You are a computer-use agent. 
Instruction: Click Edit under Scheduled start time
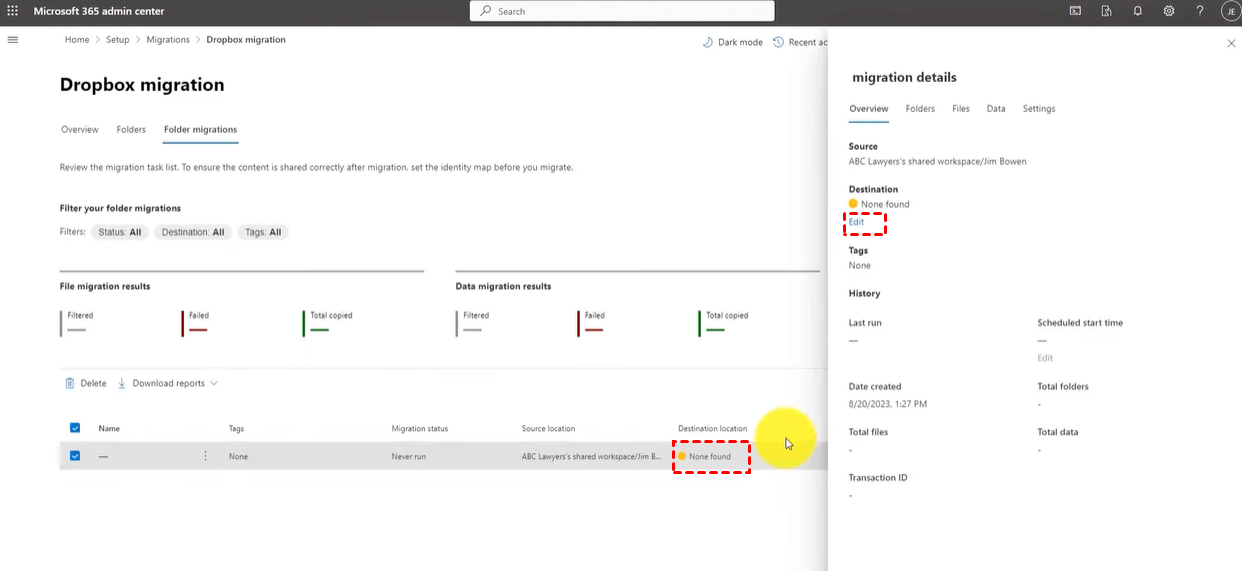tap(1045, 357)
